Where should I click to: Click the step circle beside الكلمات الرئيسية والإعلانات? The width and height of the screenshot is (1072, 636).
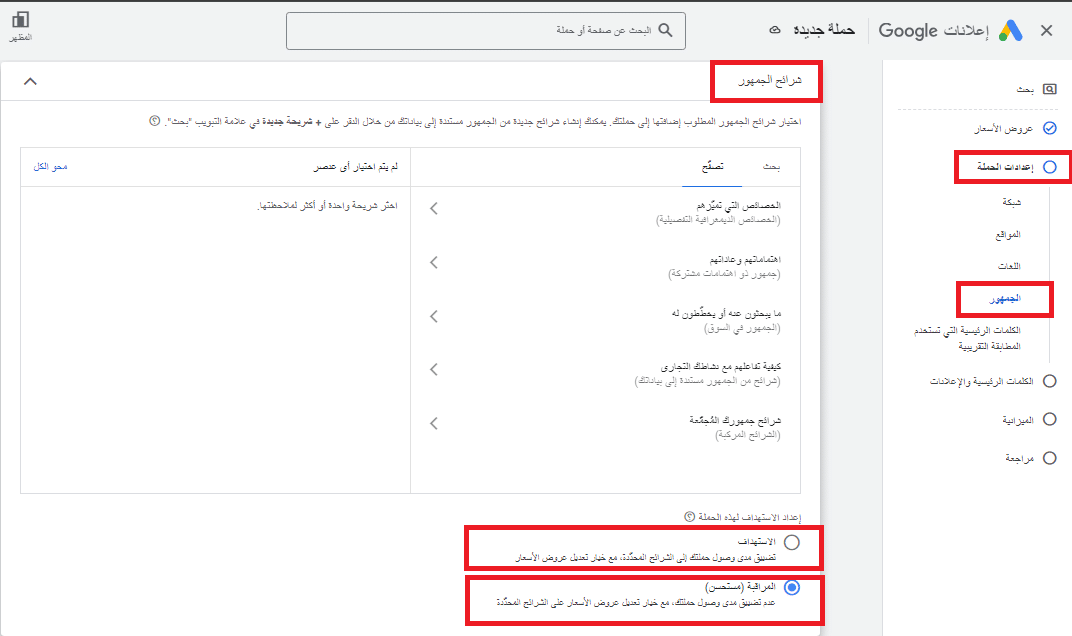(x=1049, y=381)
